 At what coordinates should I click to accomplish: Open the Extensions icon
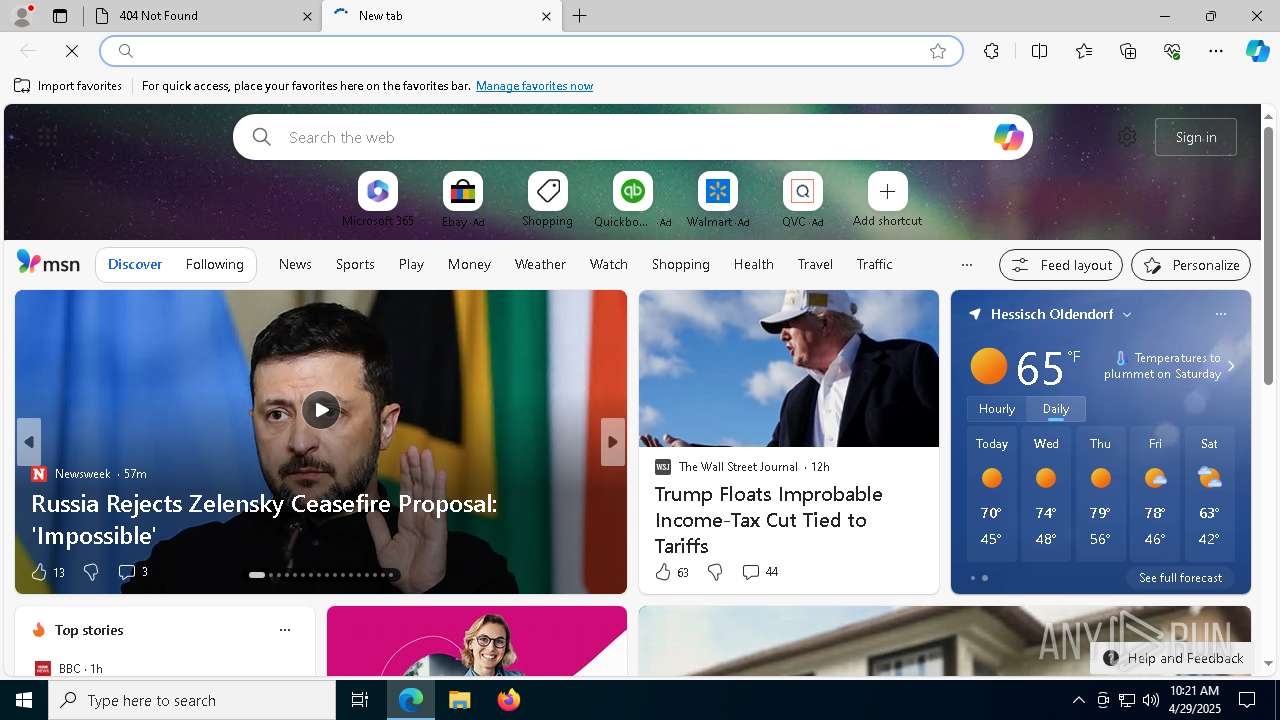[x=991, y=51]
